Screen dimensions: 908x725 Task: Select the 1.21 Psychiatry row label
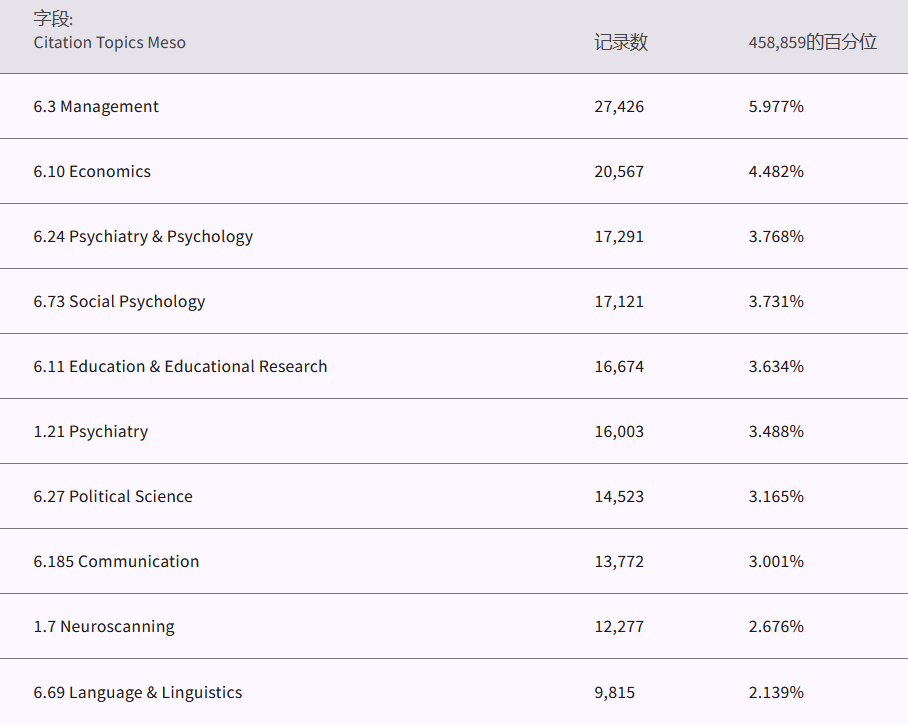pyautogui.click(x=90, y=432)
